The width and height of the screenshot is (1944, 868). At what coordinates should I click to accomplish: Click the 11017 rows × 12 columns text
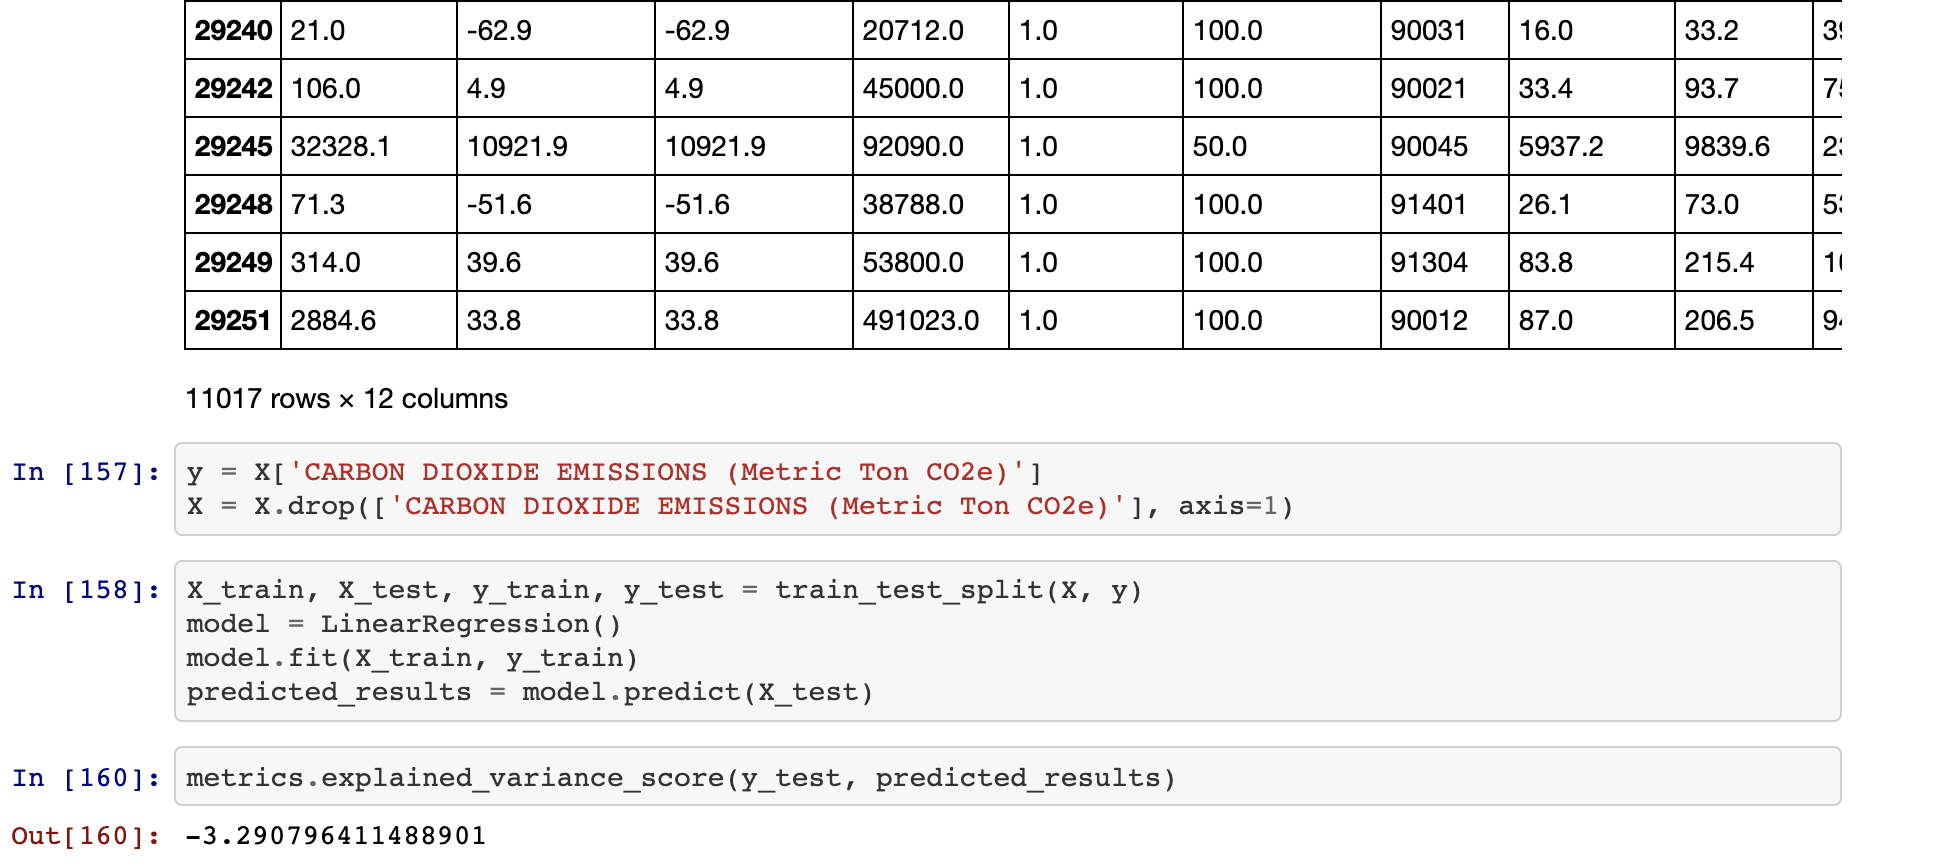click(x=346, y=398)
